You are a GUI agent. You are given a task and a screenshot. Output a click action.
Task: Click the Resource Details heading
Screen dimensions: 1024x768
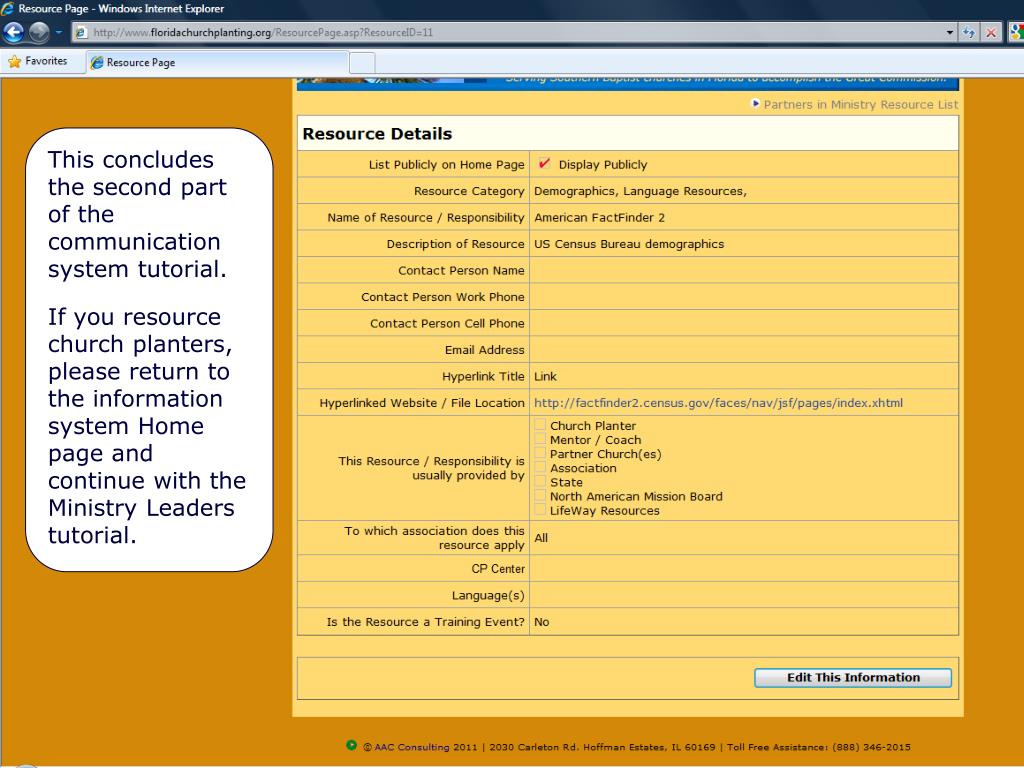[x=377, y=134]
